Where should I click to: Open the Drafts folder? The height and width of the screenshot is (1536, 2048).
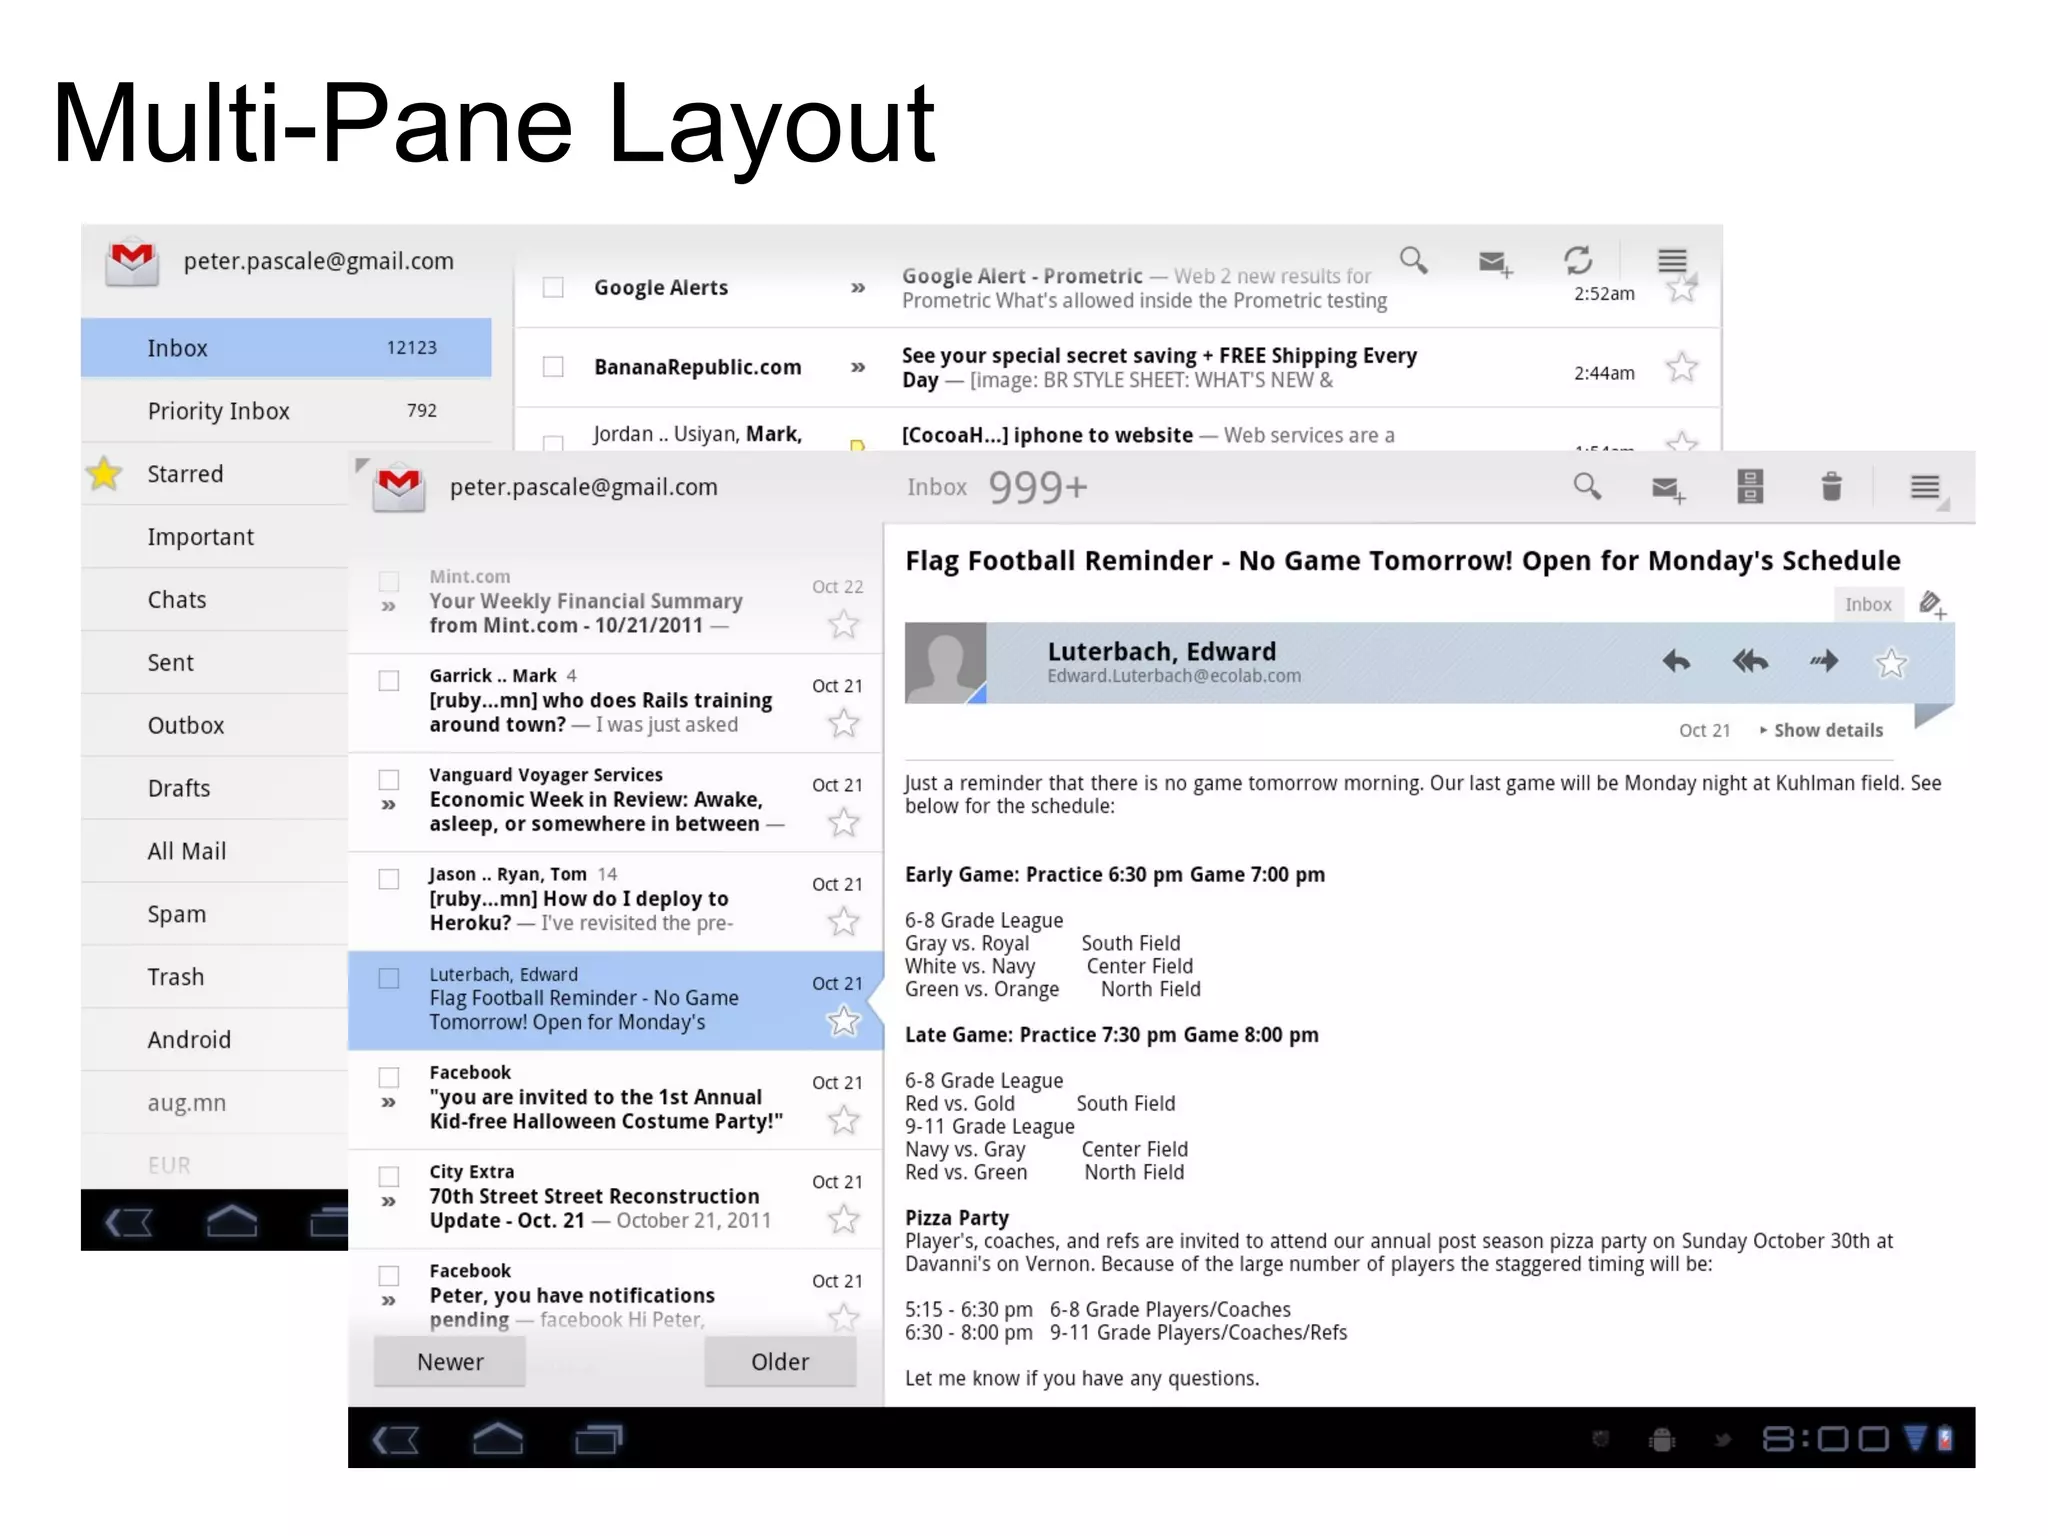pyautogui.click(x=215, y=789)
